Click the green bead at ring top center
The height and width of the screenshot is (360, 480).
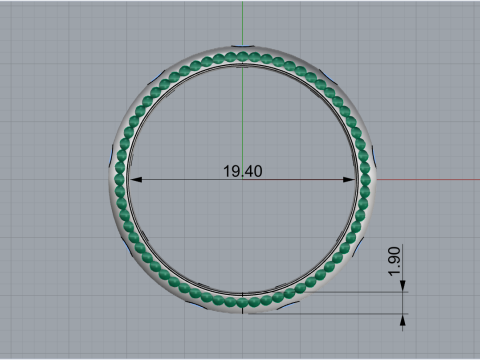pyautogui.click(x=242, y=56)
